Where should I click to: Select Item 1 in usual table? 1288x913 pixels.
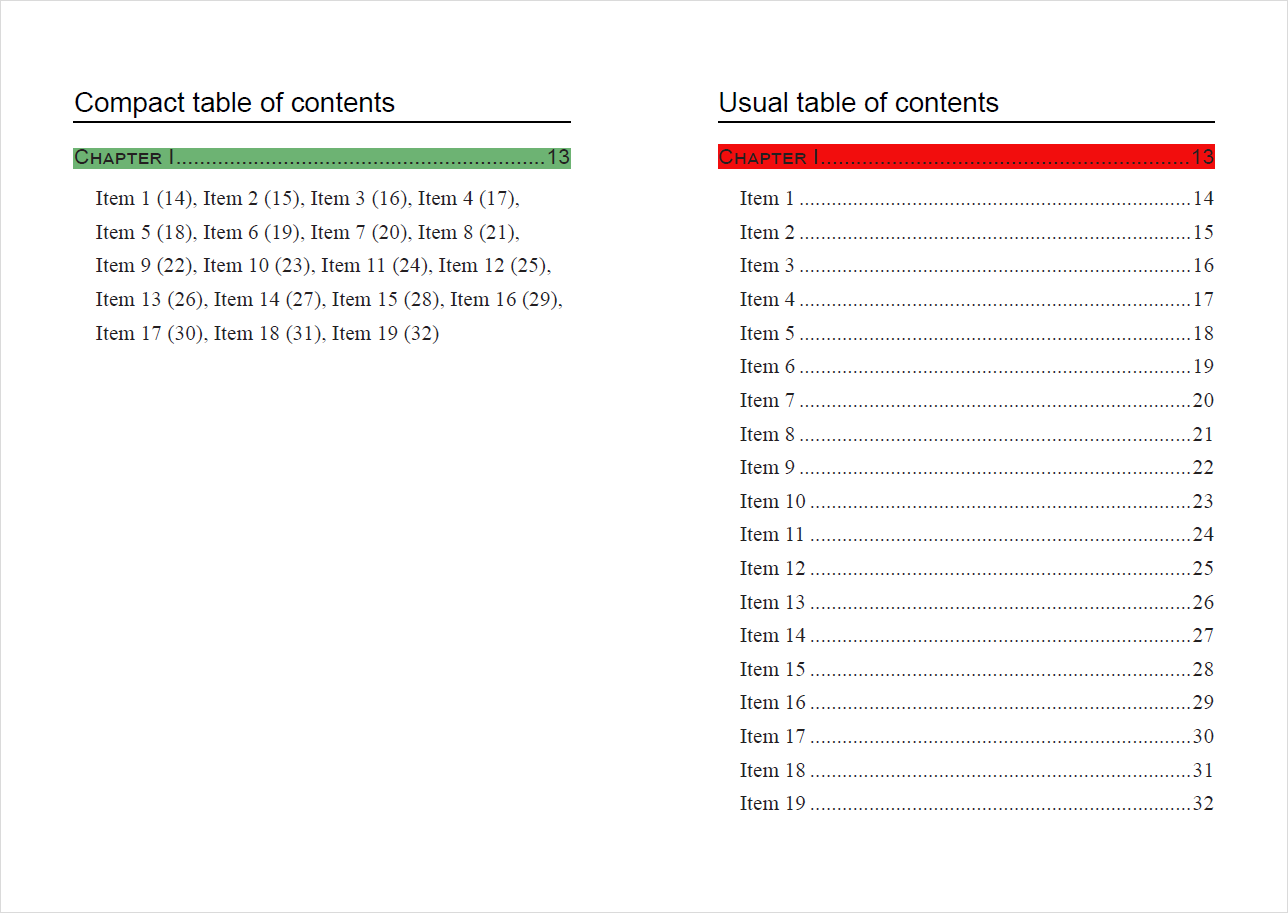pyautogui.click(x=977, y=198)
